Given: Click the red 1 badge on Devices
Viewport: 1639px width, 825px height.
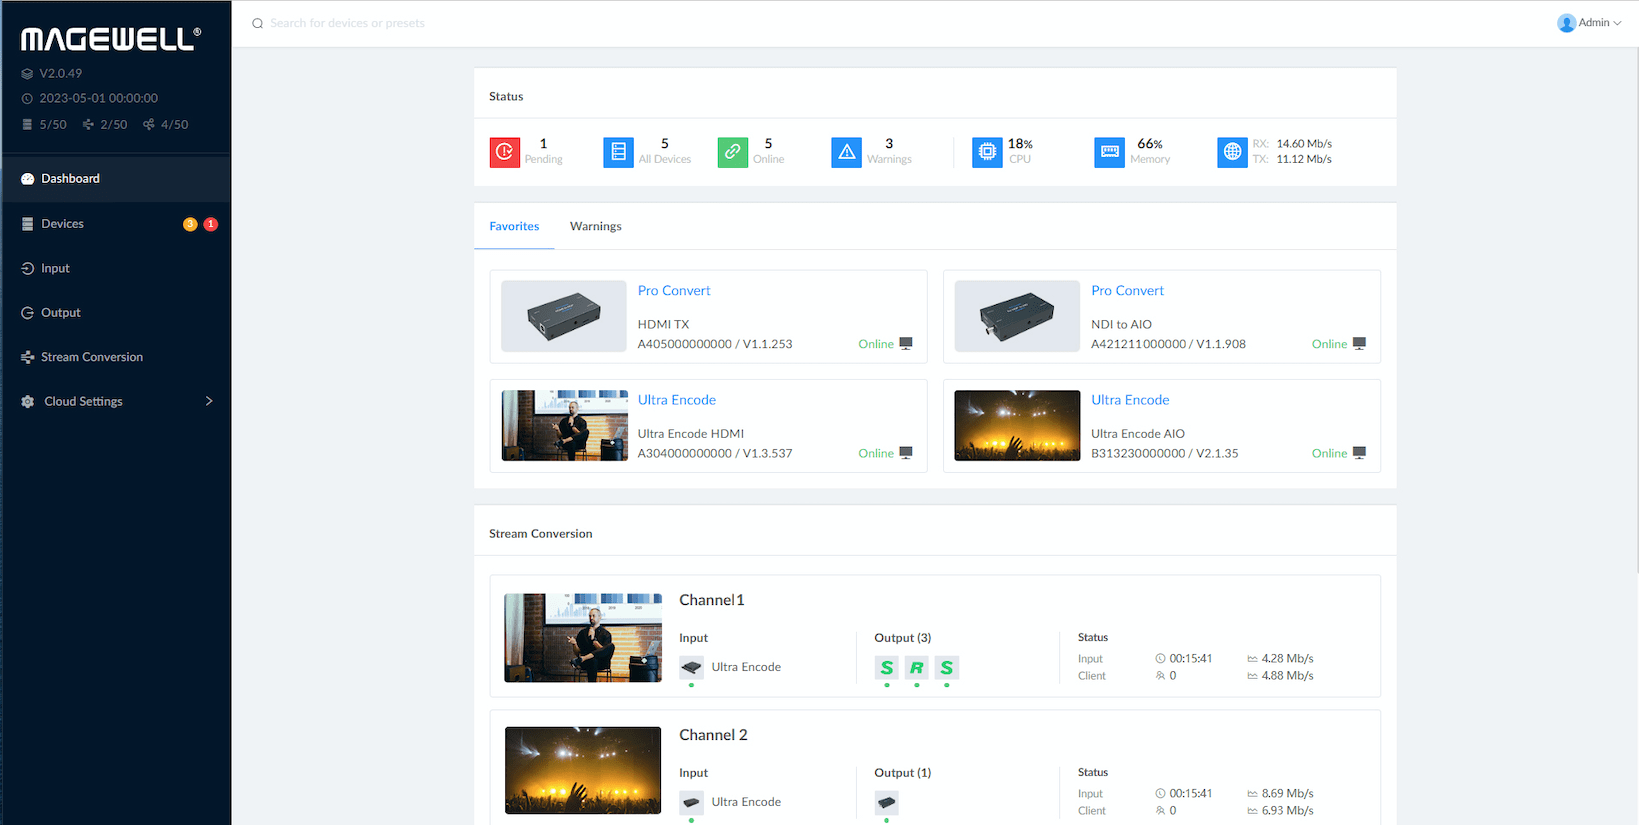Looking at the screenshot, I should pyautogui.click(x=210, y=224).
